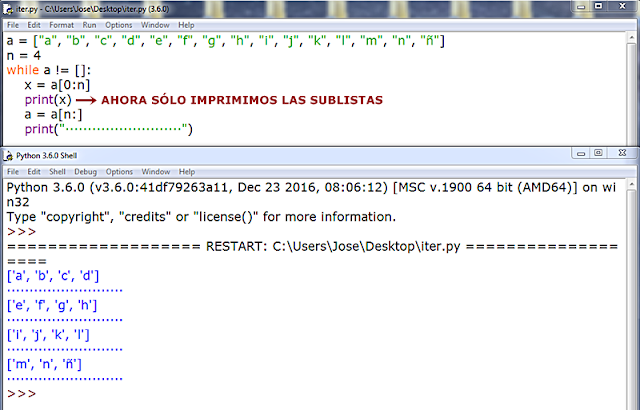Open File menu in Python Shell window
The height and width of the screenshot is (410, 640).
(13, 171)
